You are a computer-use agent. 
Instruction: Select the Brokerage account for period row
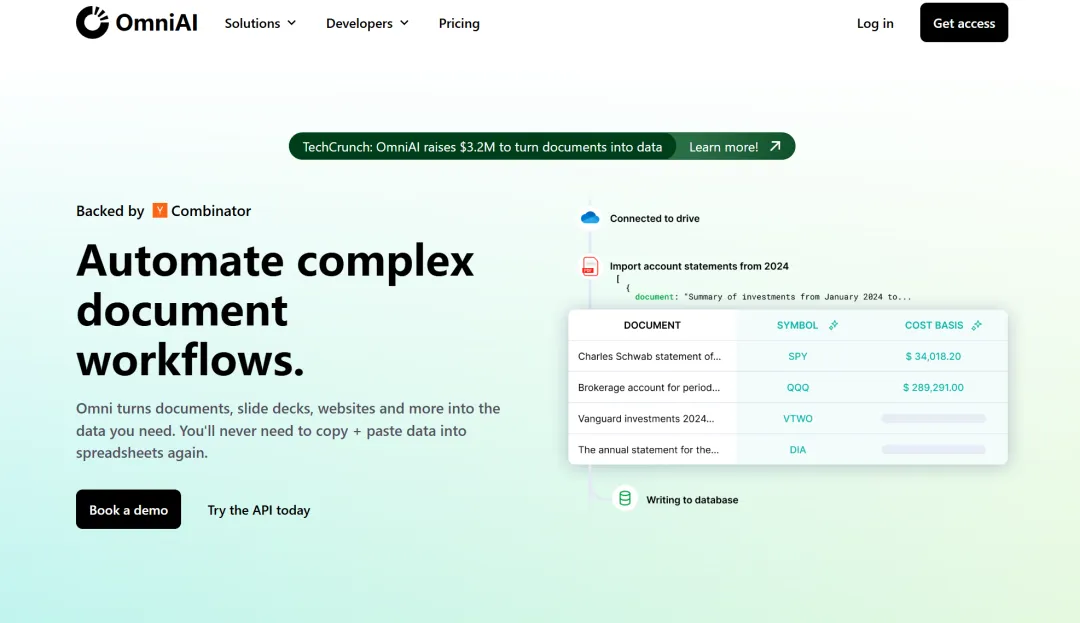[x=788, y=387]
